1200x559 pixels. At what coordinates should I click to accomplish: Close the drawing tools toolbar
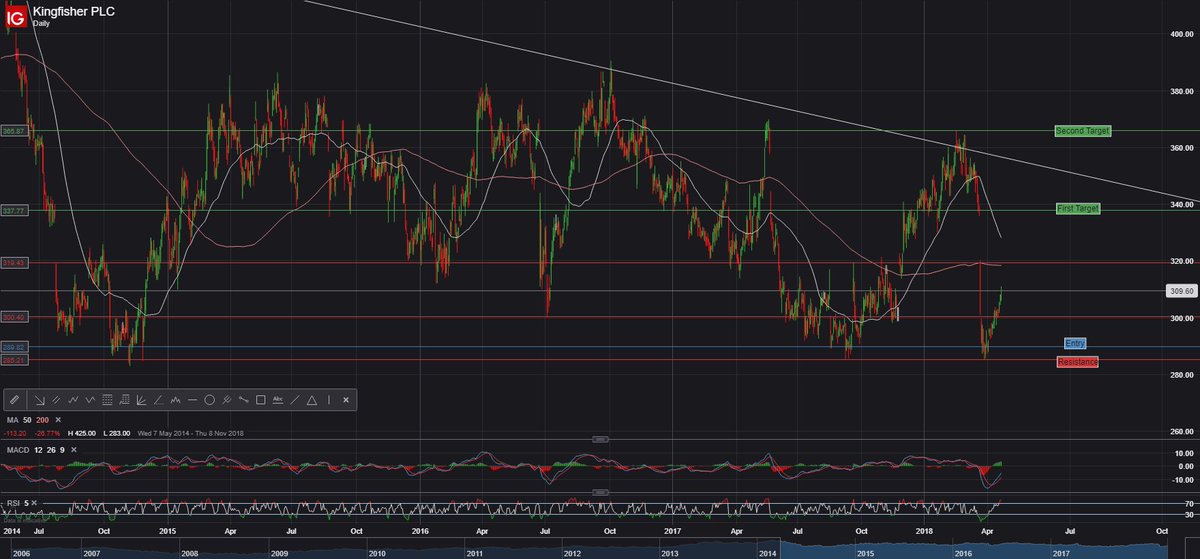346,400
